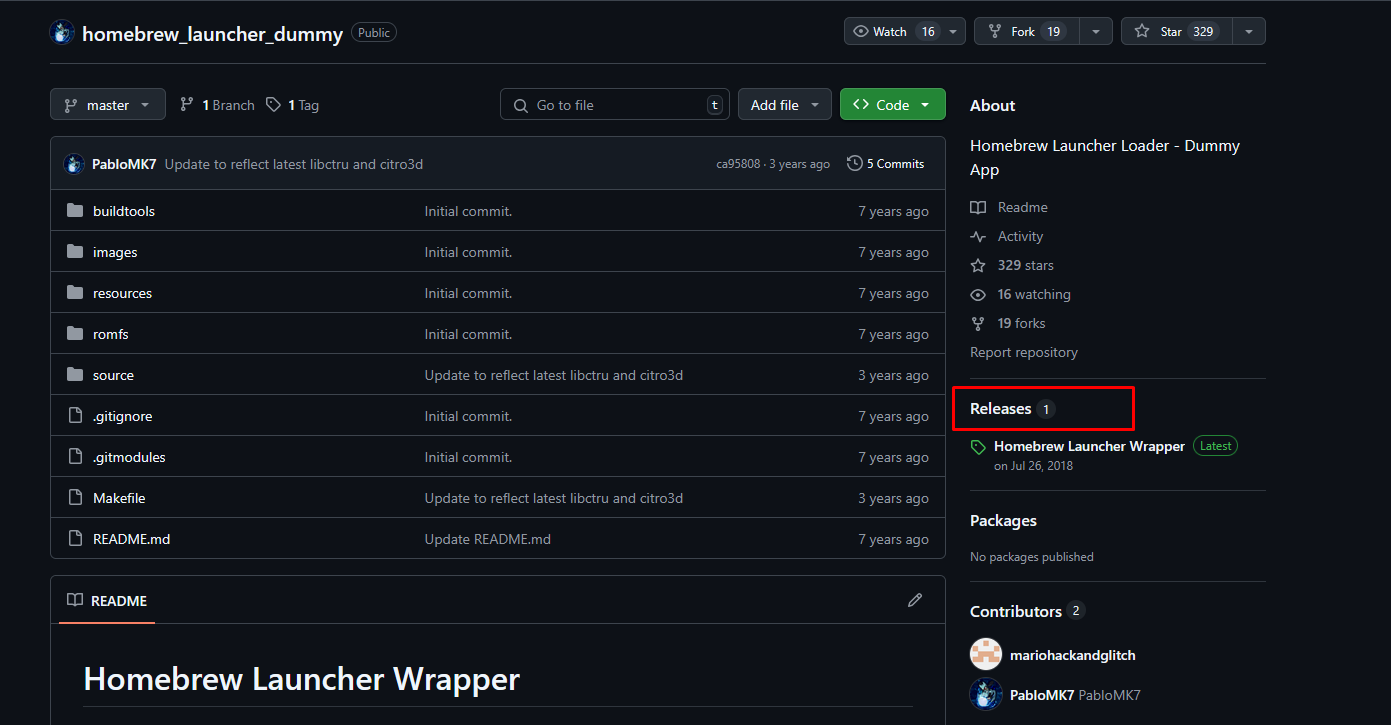This screenshot has width=1391, height=725.
Task: Open the source folder name
Action: [113, 375]
